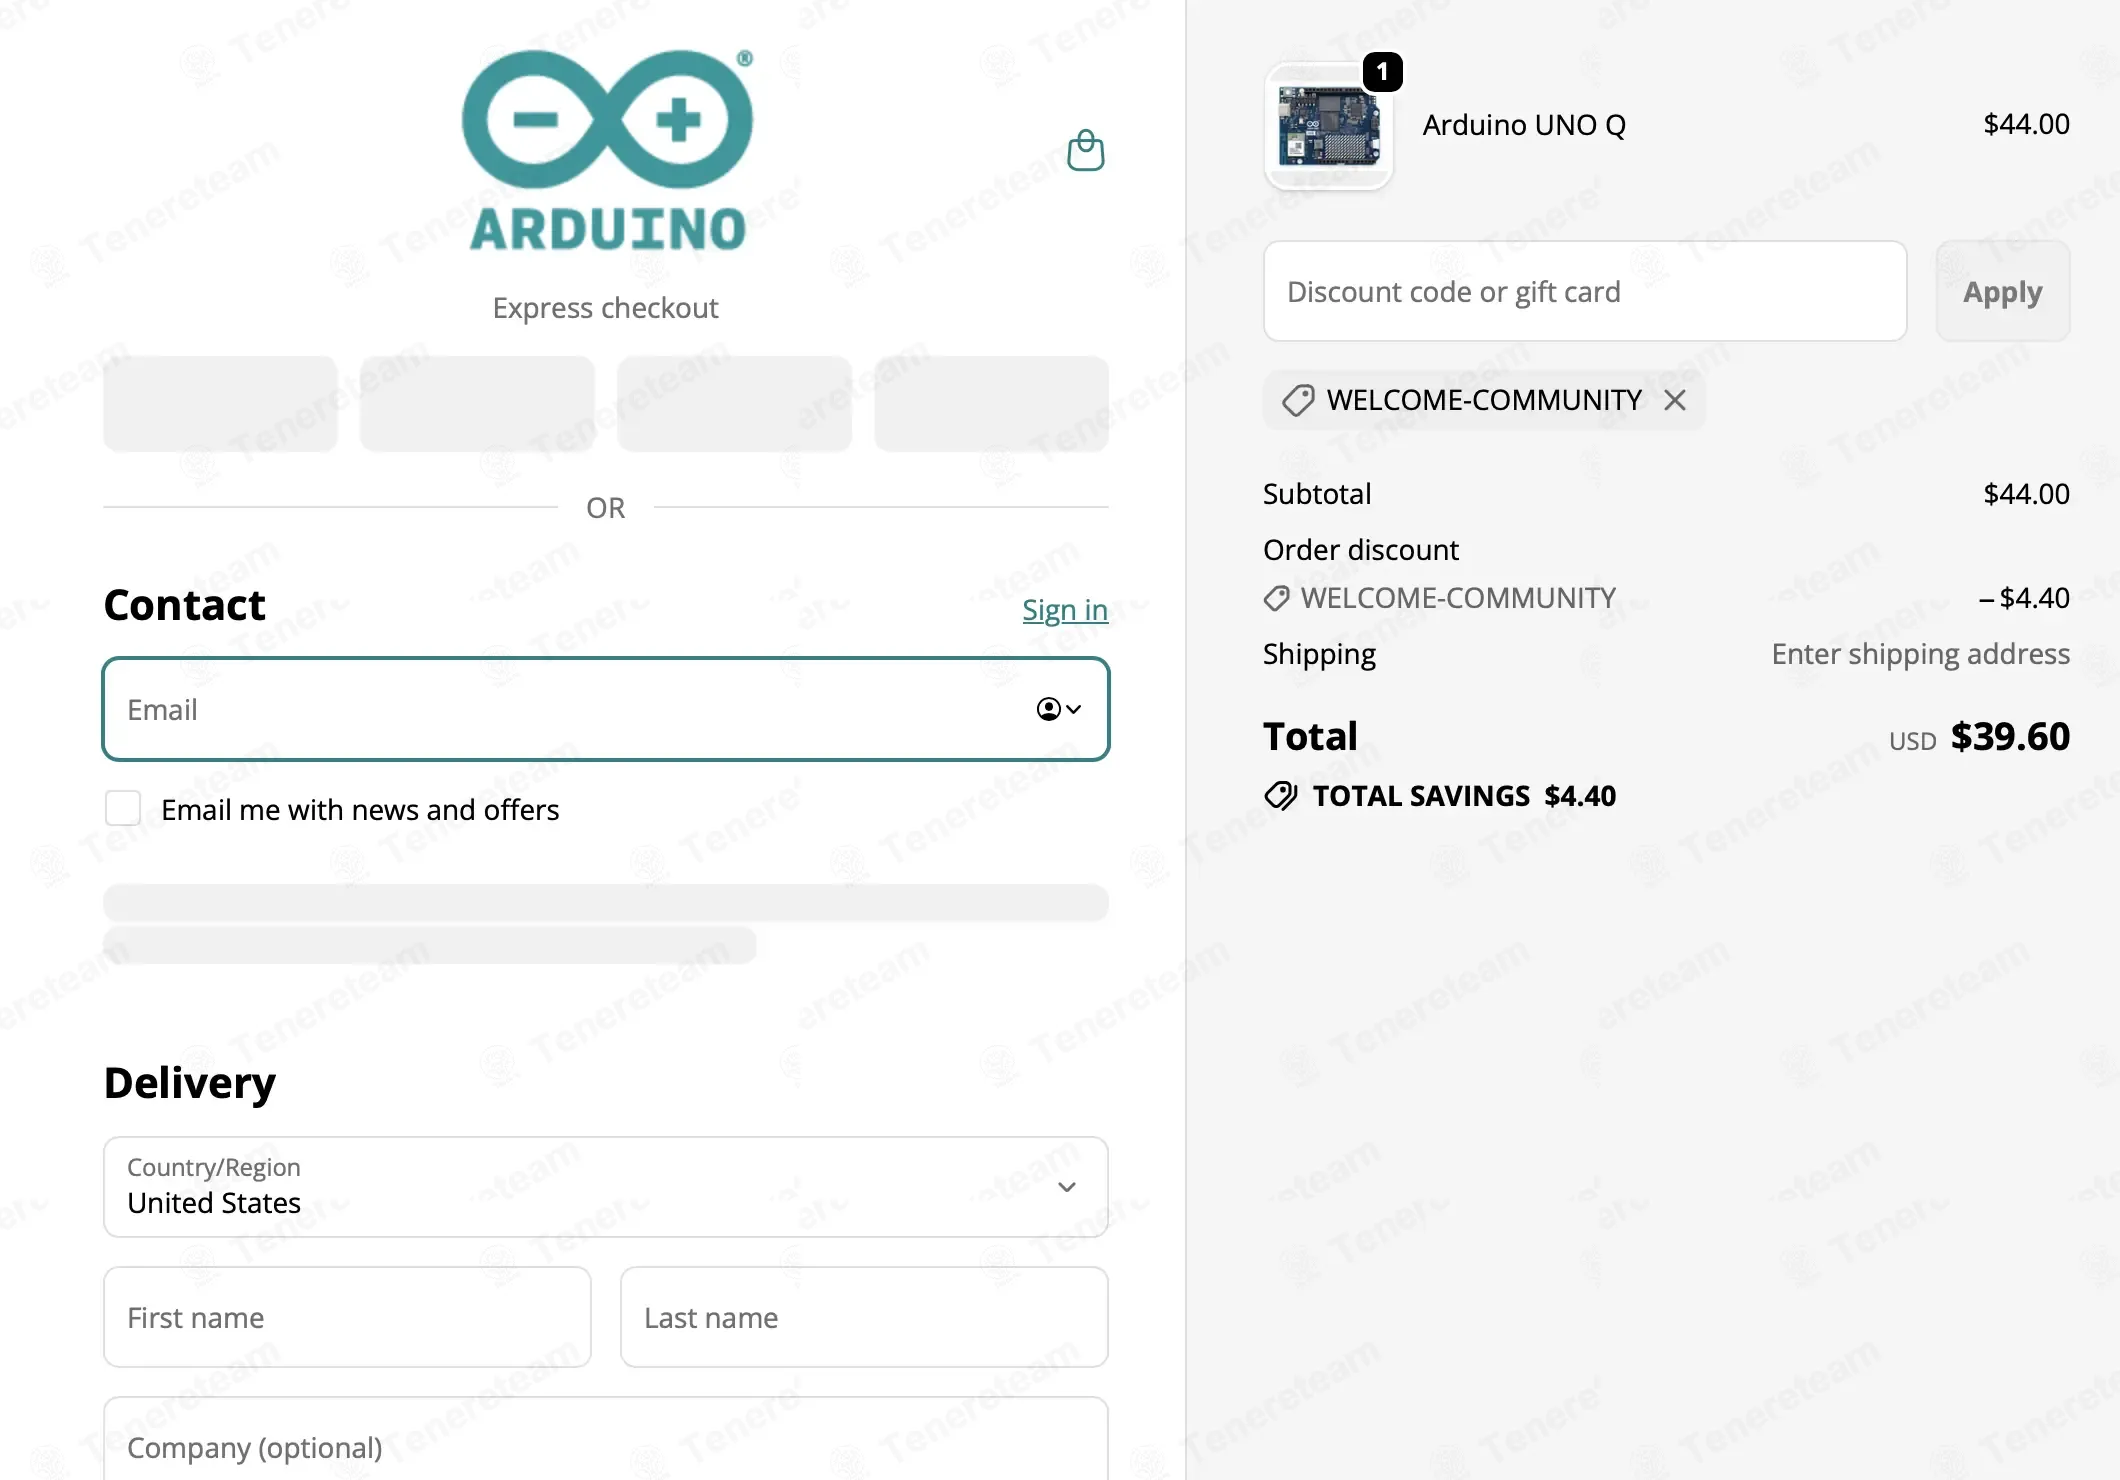Click the Apply discount button
Image resolution: width=2120 pixels, height=1480 pixels.
(x=2003, y=291)
